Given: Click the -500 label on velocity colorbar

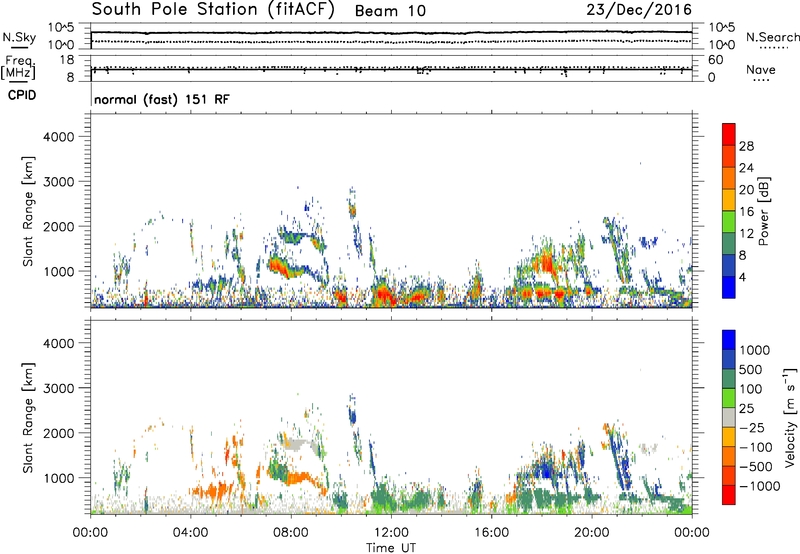Looking at the screenshot, I should click(x=755, y=467).
